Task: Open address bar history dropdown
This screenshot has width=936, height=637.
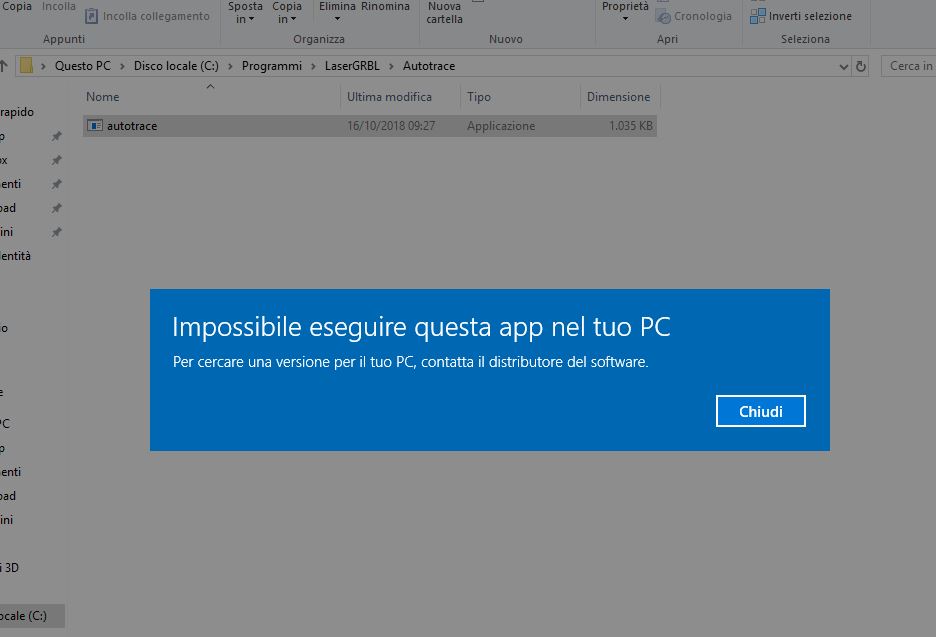Action: pos(843,66)
